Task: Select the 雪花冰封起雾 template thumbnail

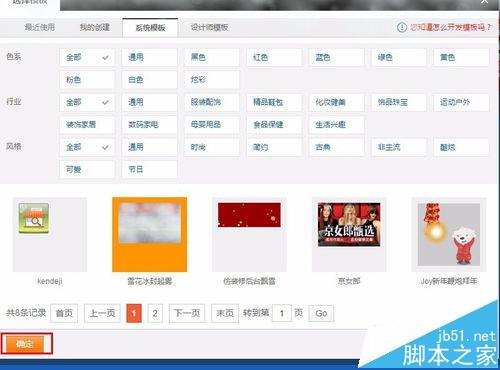Action: pos(150,234)
